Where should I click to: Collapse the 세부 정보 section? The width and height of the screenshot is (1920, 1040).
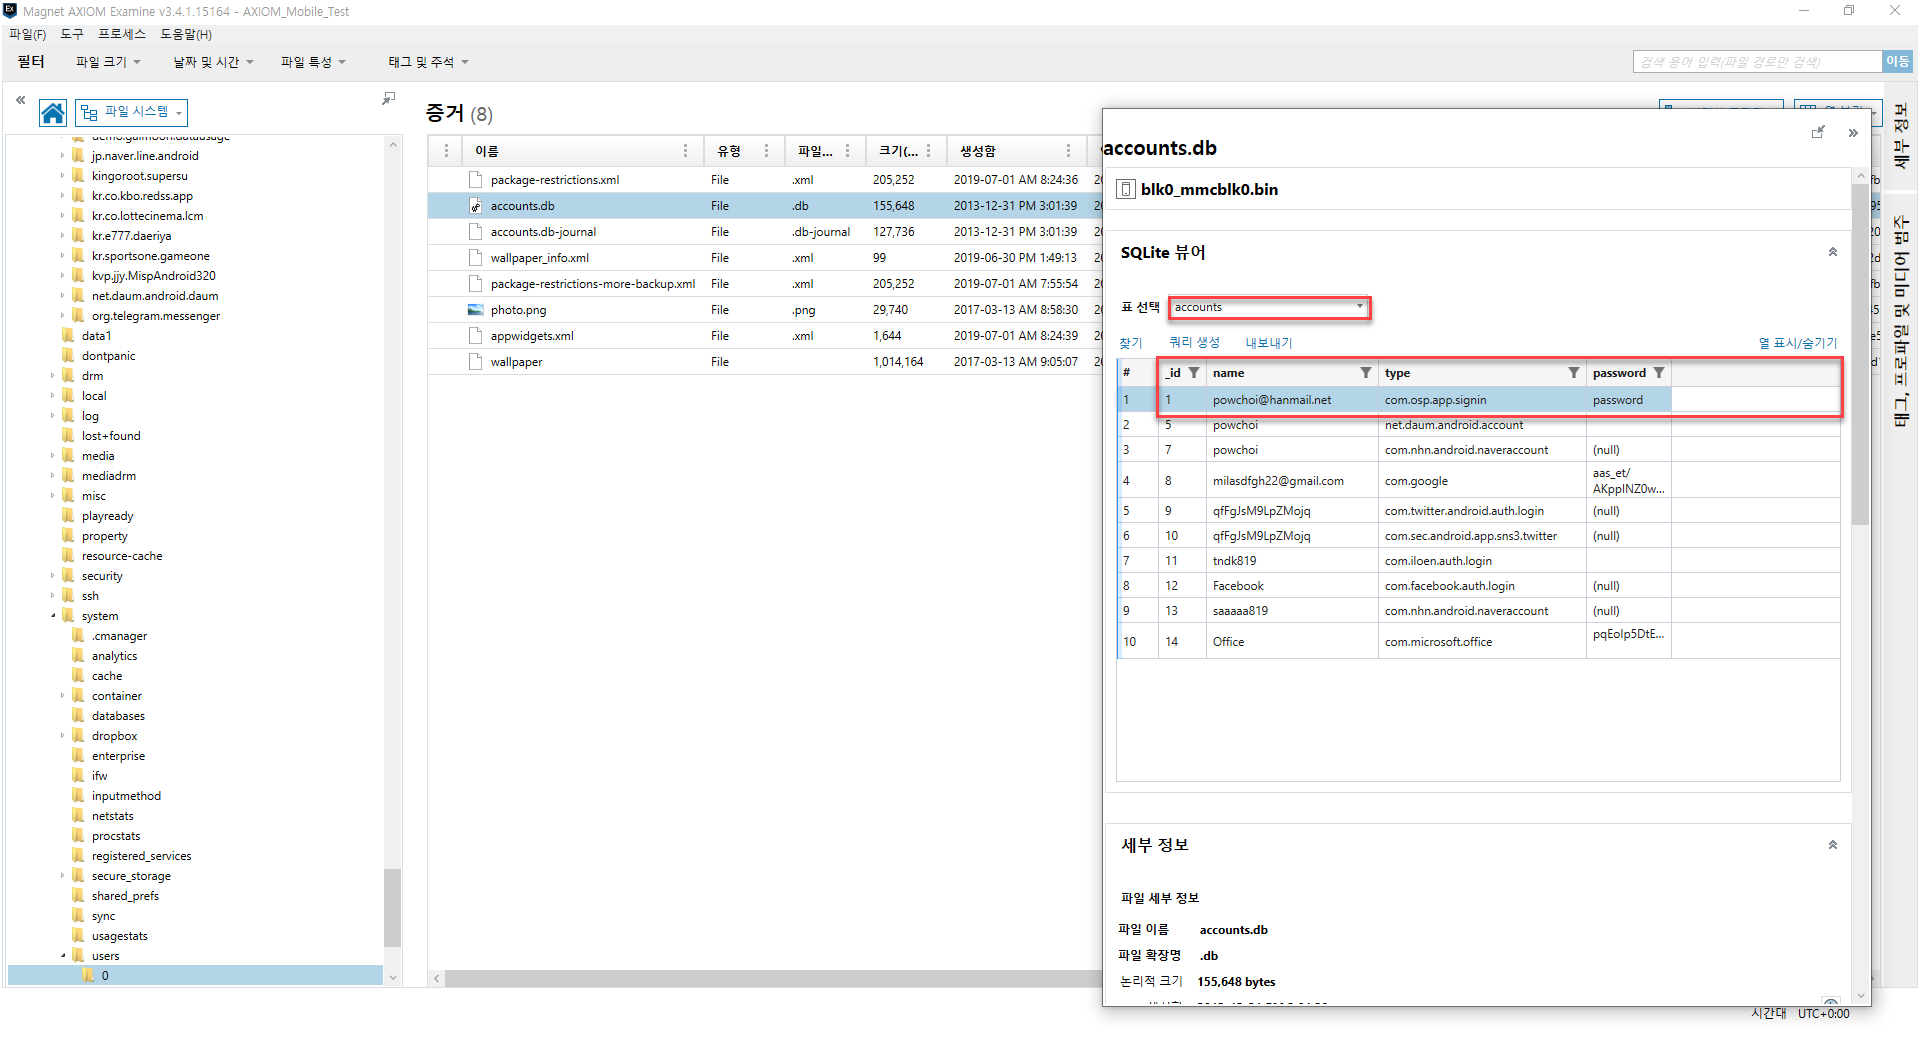[1833, 845]
